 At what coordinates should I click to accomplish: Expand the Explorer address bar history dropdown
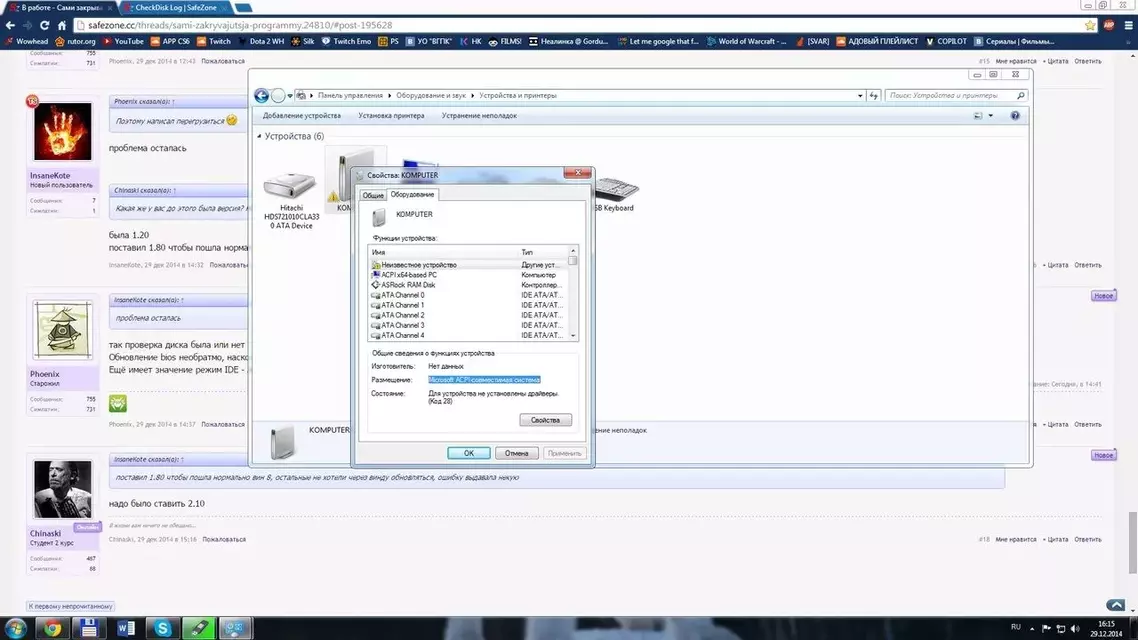[x=860, y=96]
